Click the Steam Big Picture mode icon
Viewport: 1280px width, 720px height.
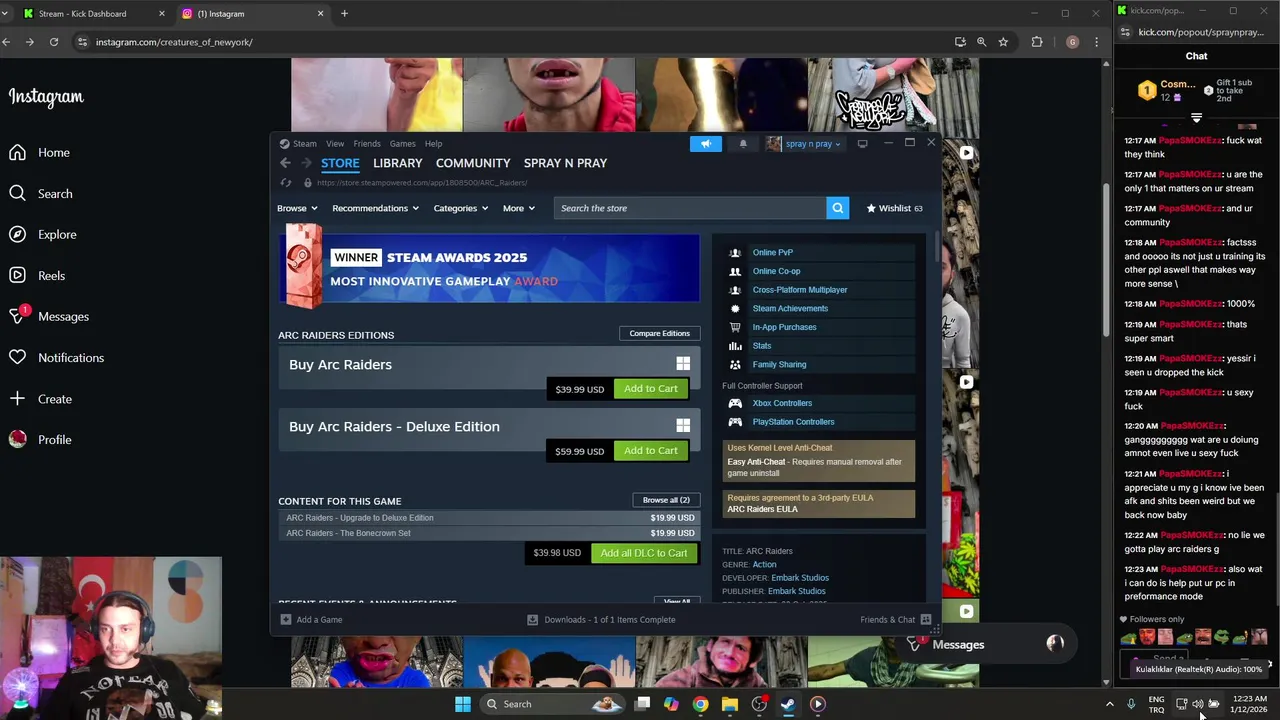point(862,144)
